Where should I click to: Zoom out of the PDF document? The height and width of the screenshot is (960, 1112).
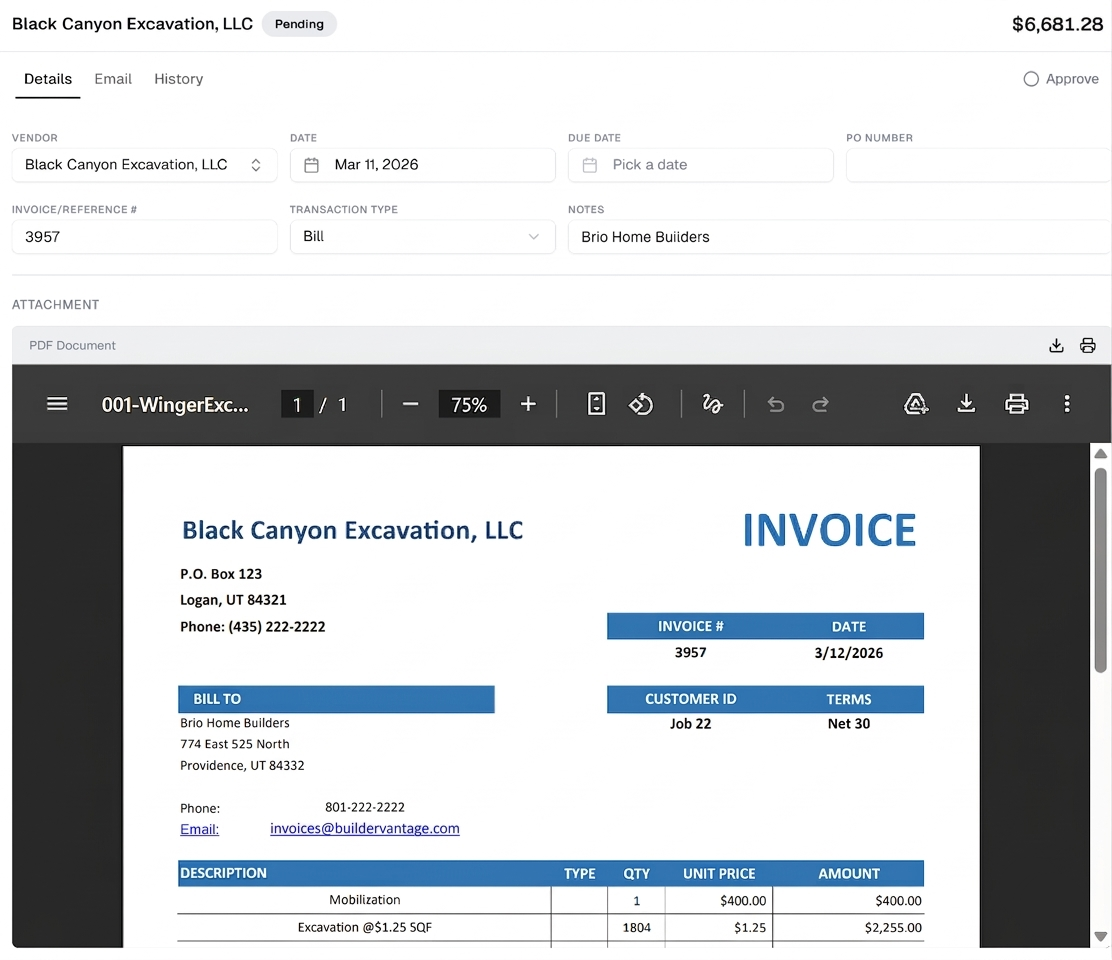(410, 404)
